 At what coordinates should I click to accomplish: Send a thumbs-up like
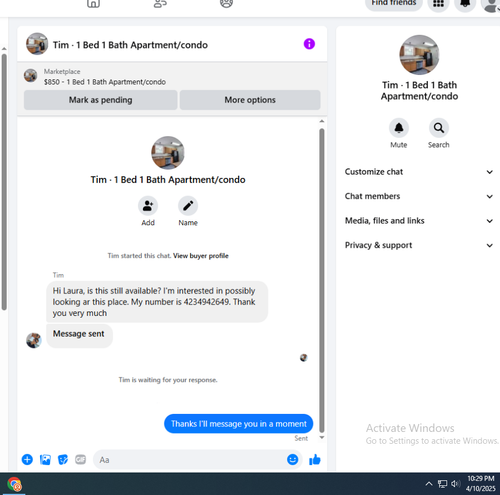(x=315, y=460)
